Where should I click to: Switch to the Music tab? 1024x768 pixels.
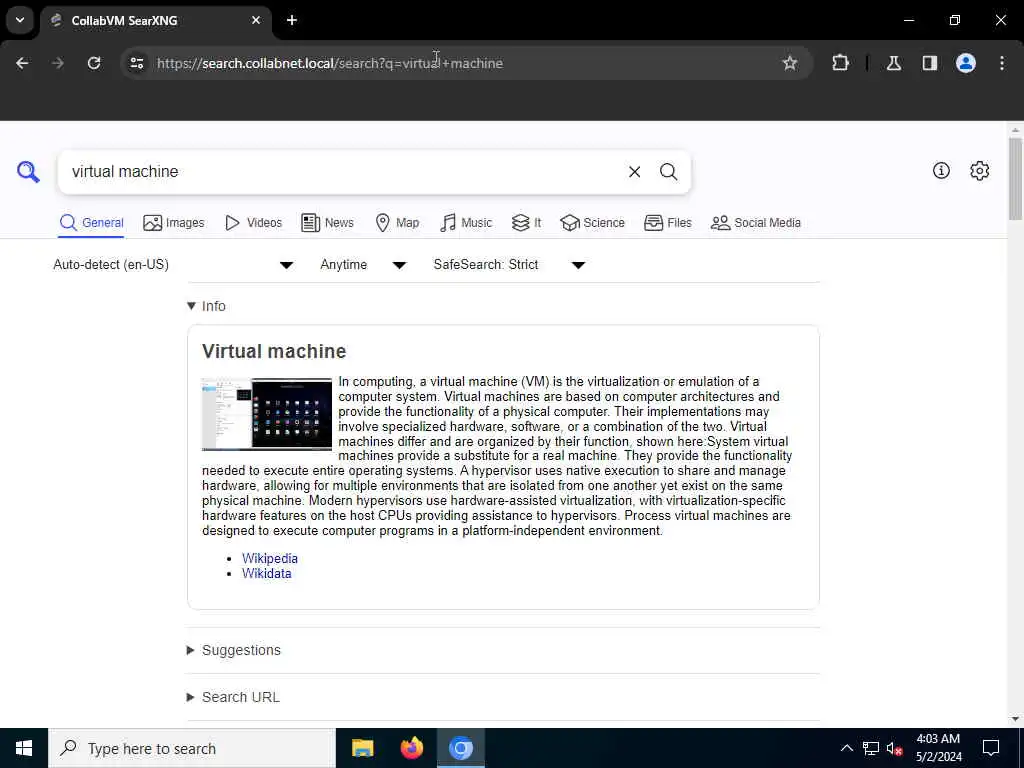click(466, 223)
